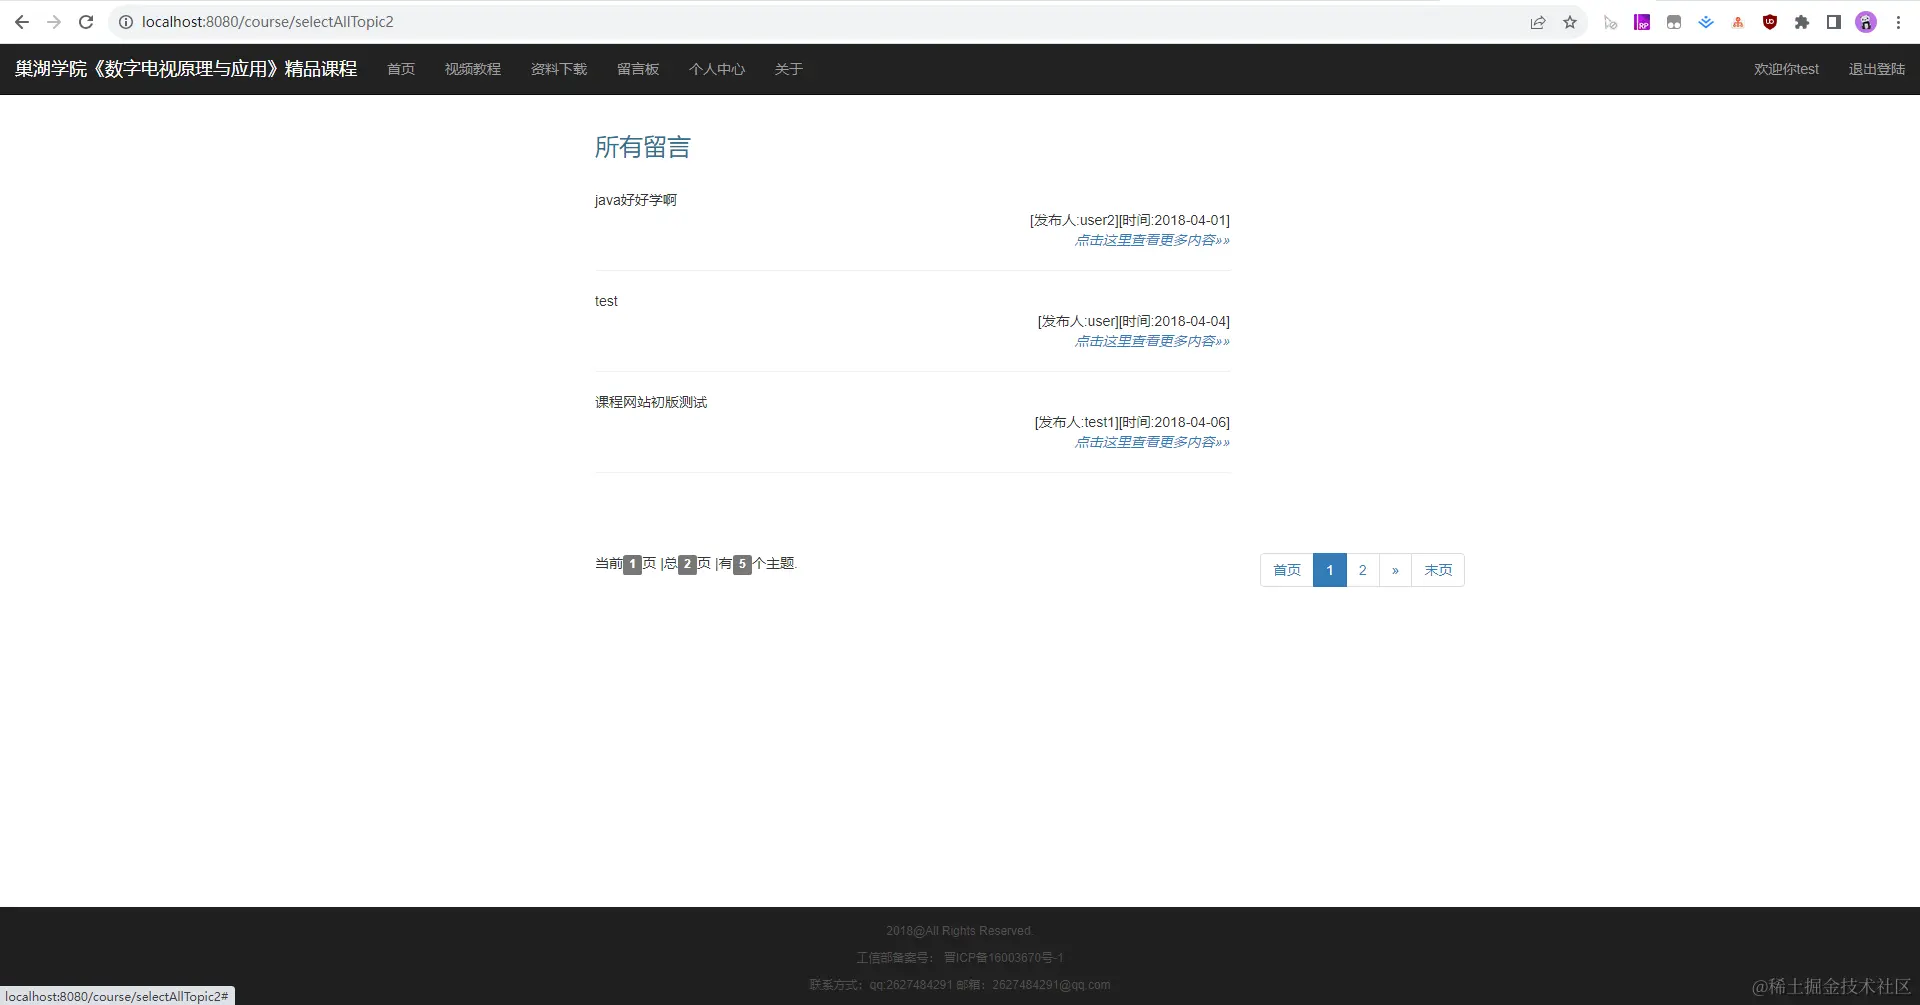1920x1005 pixels.
Task: Click 课程网站初版测试 message's more content link
Action: click(1152, 441)
